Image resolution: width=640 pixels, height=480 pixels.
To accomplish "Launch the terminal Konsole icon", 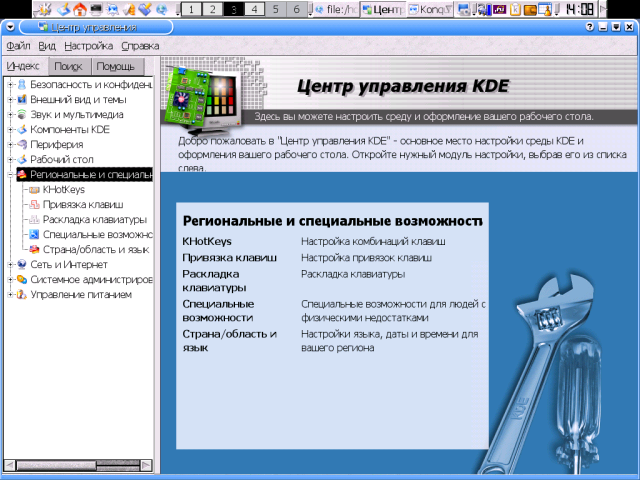I will 96,9.
